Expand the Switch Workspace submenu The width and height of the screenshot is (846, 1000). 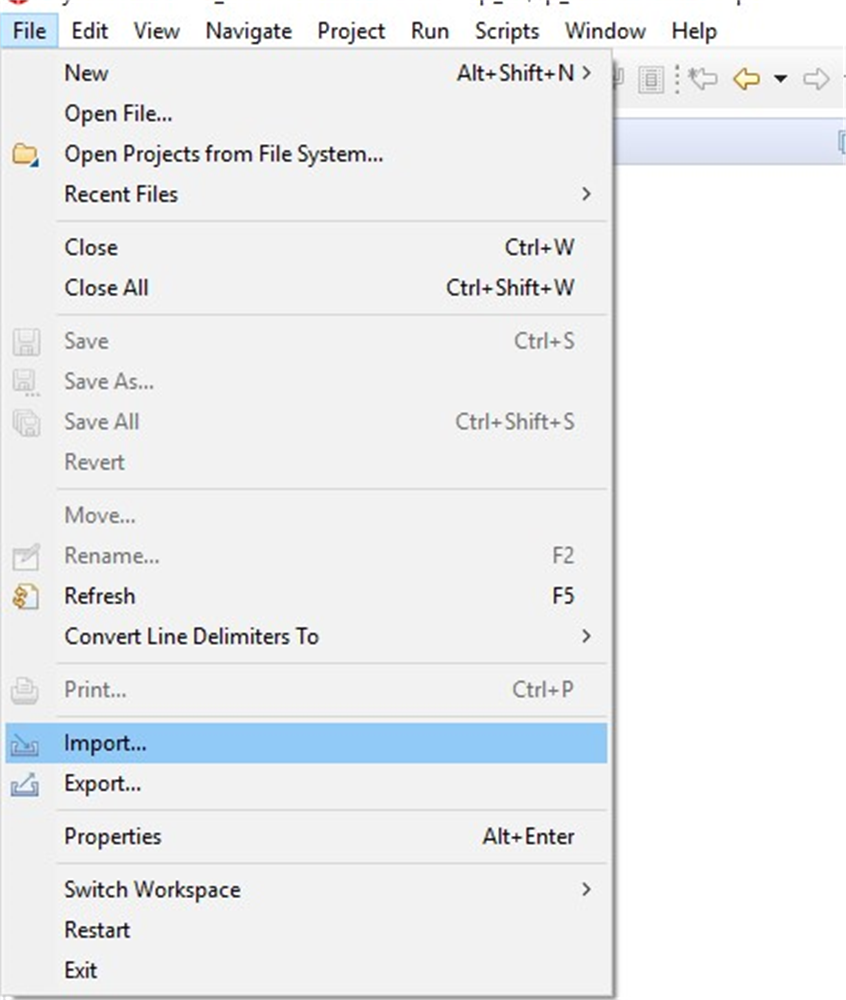(587, 889)
